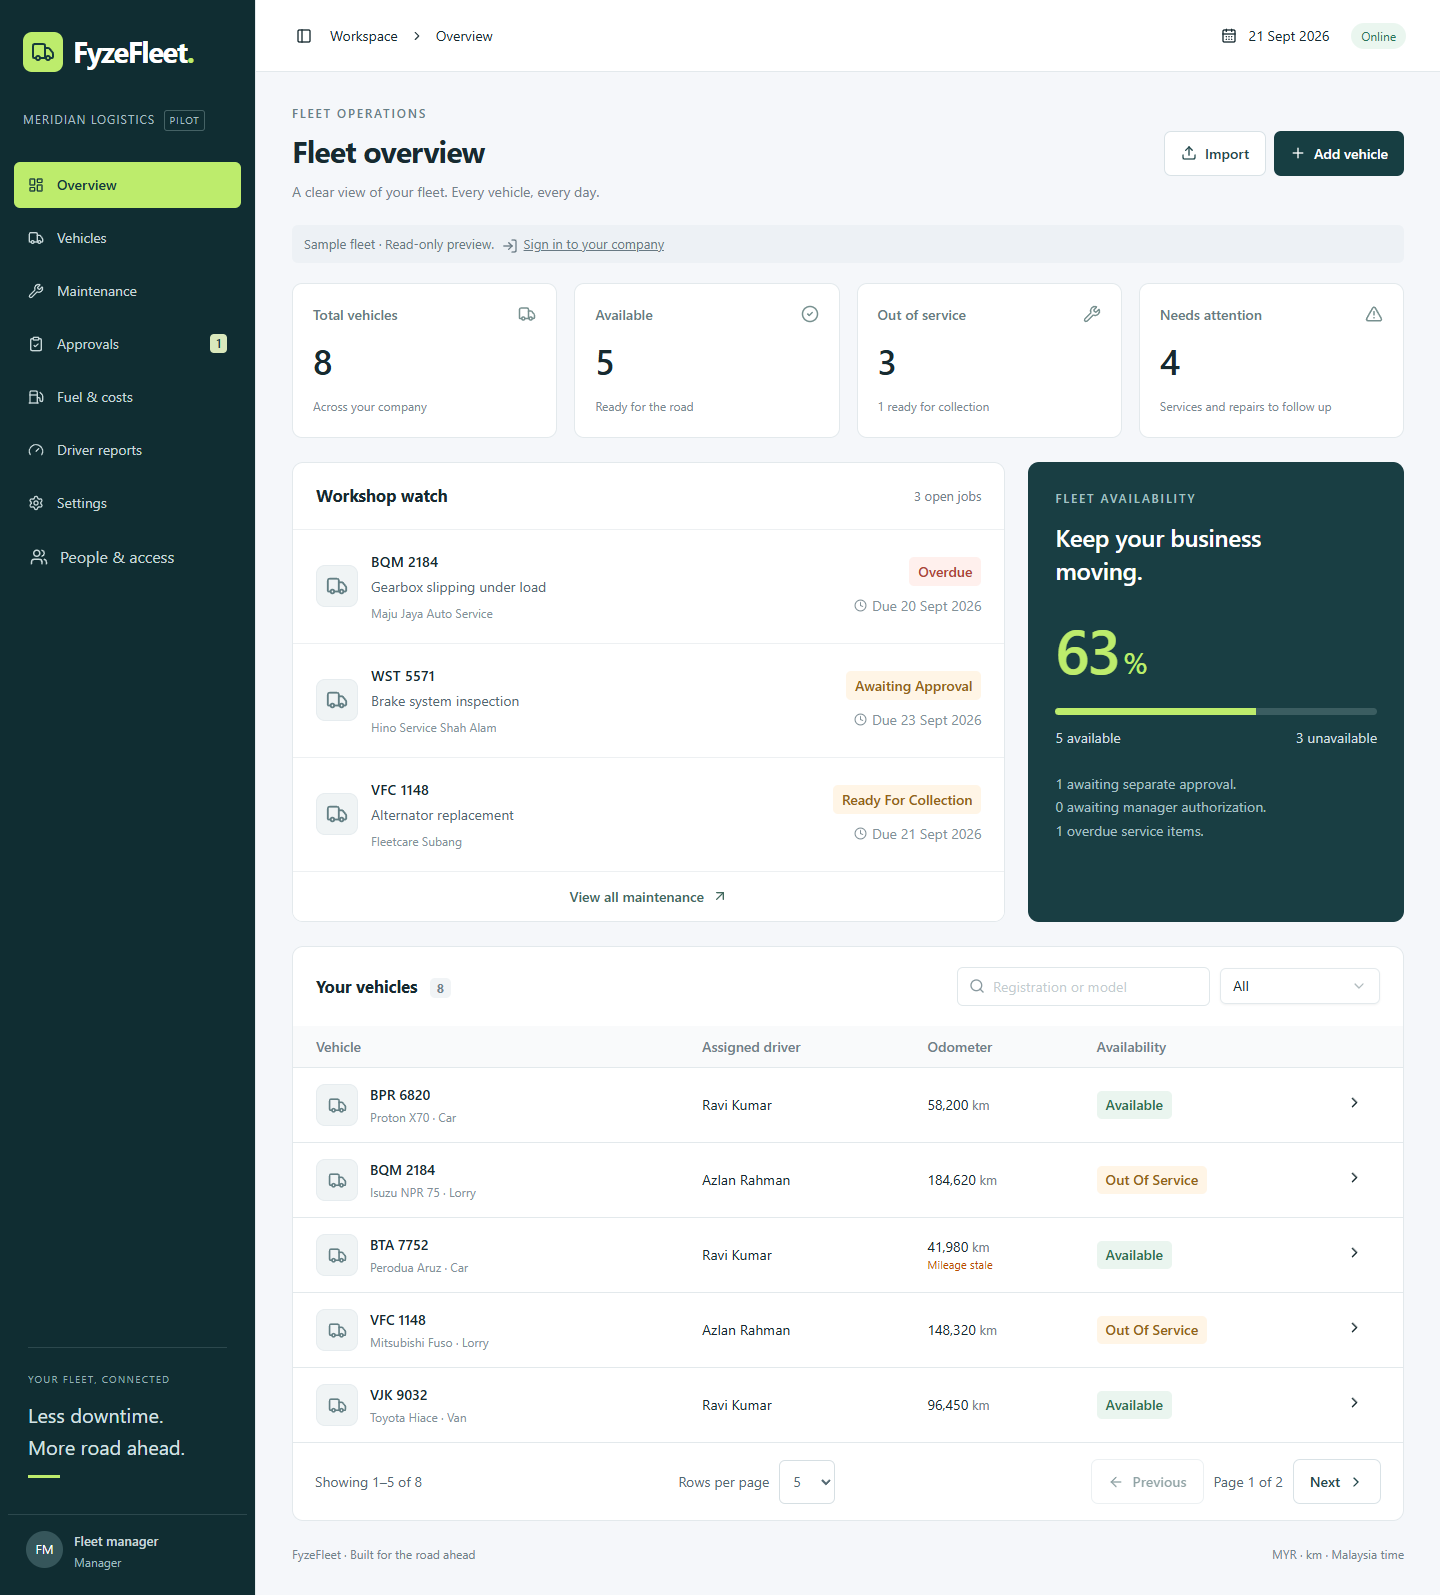This screenshot has height=1595, width=1440.
Task: Open Approvals in the sidebar
Action: (127, 344)
